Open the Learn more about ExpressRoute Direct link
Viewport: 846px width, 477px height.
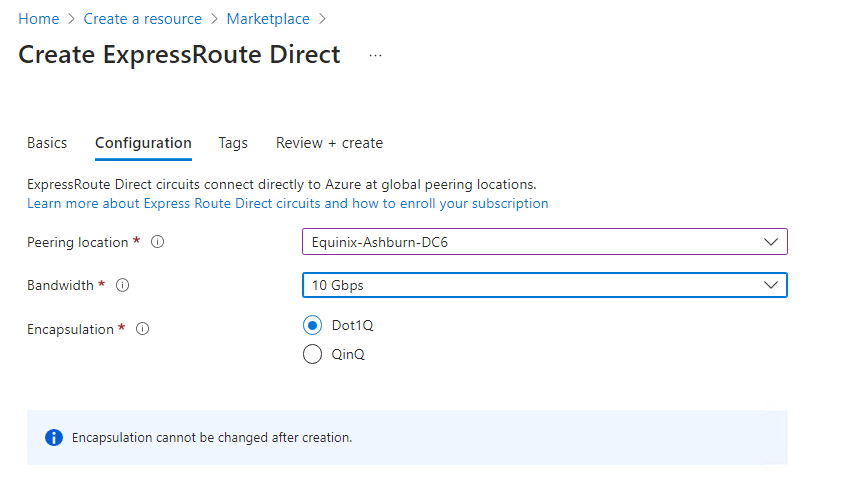coord(288,203)
